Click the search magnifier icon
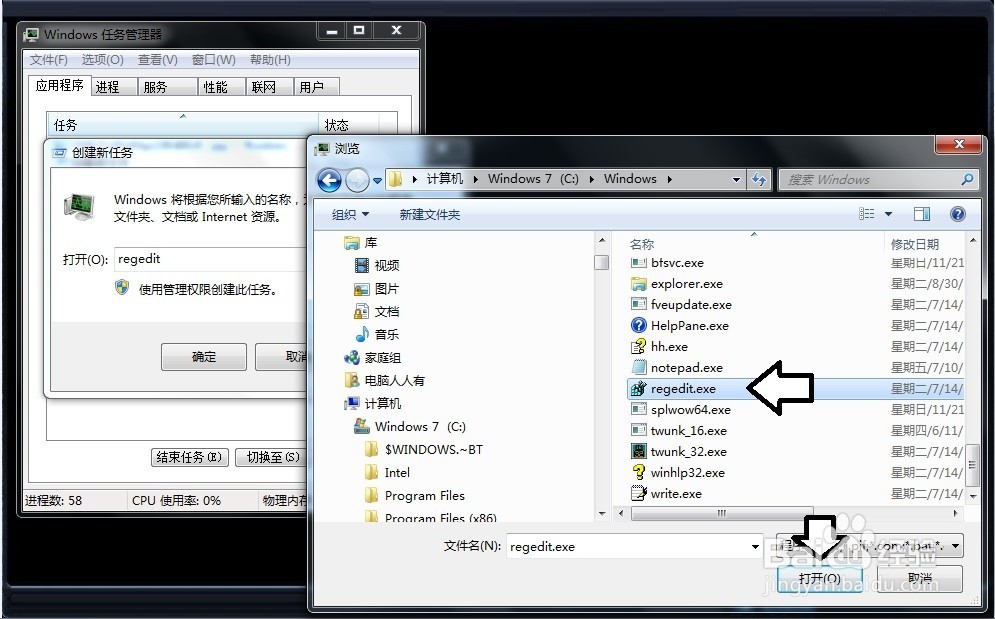Image resolution: width=995 pixels, height=619 pixels. pyautogui.click(x=967, y=180)
